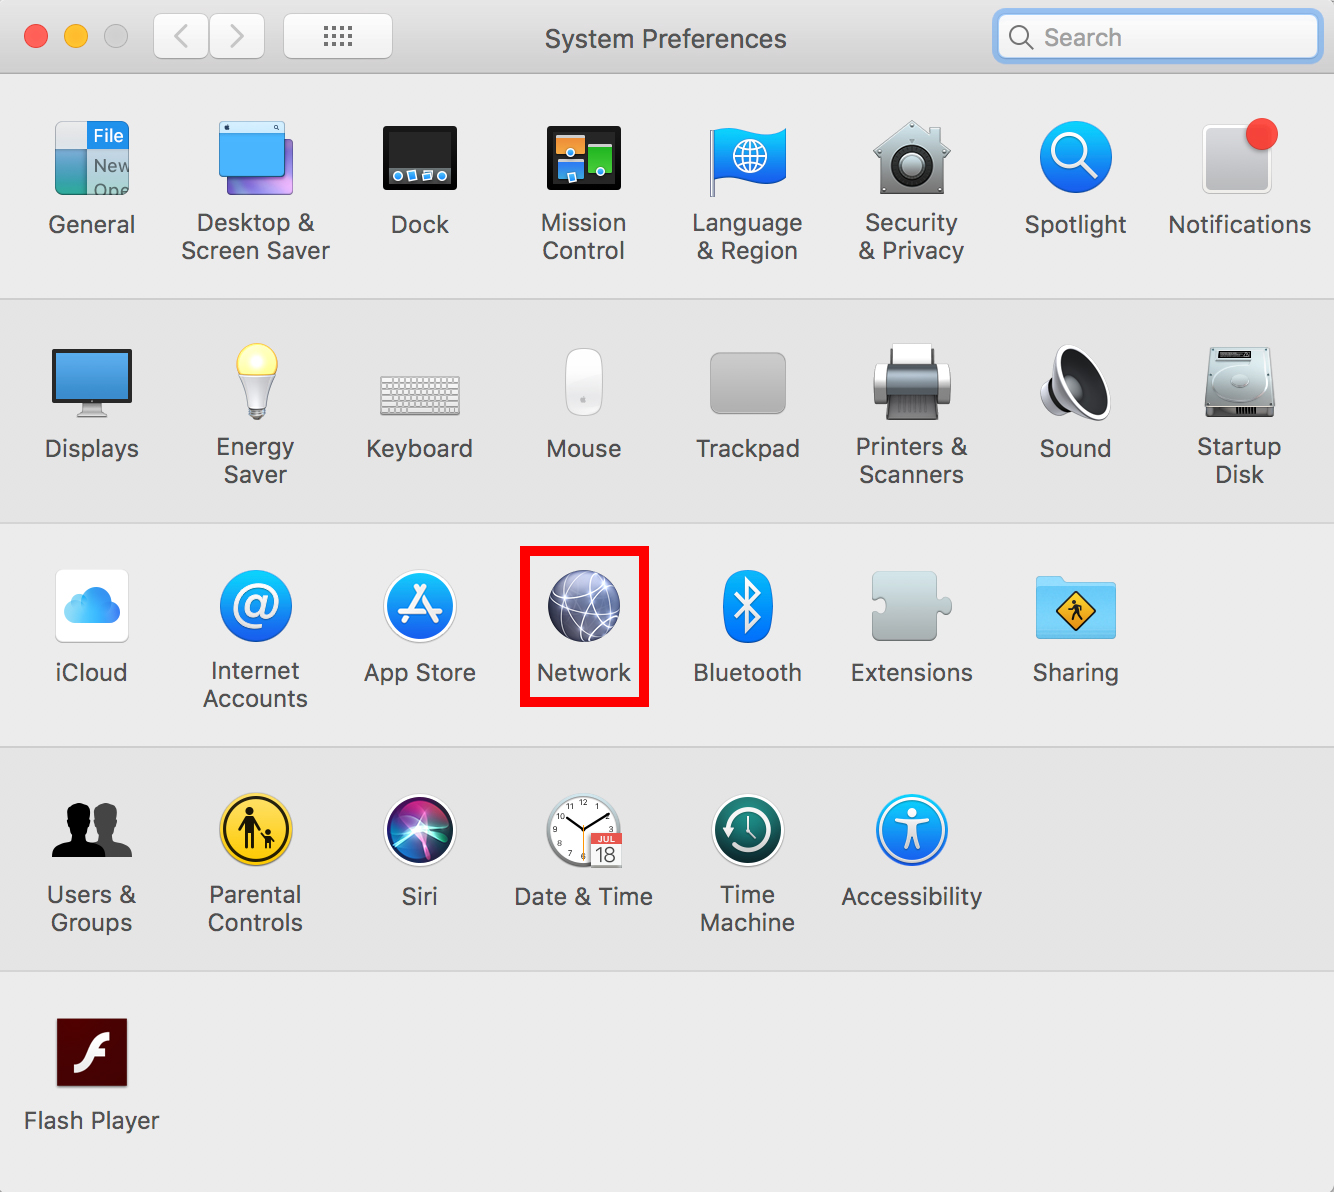Viewport: 1334px width, 1192px height.
Task: Go back to the previous preference pane
Action: [x=180, y=36]
